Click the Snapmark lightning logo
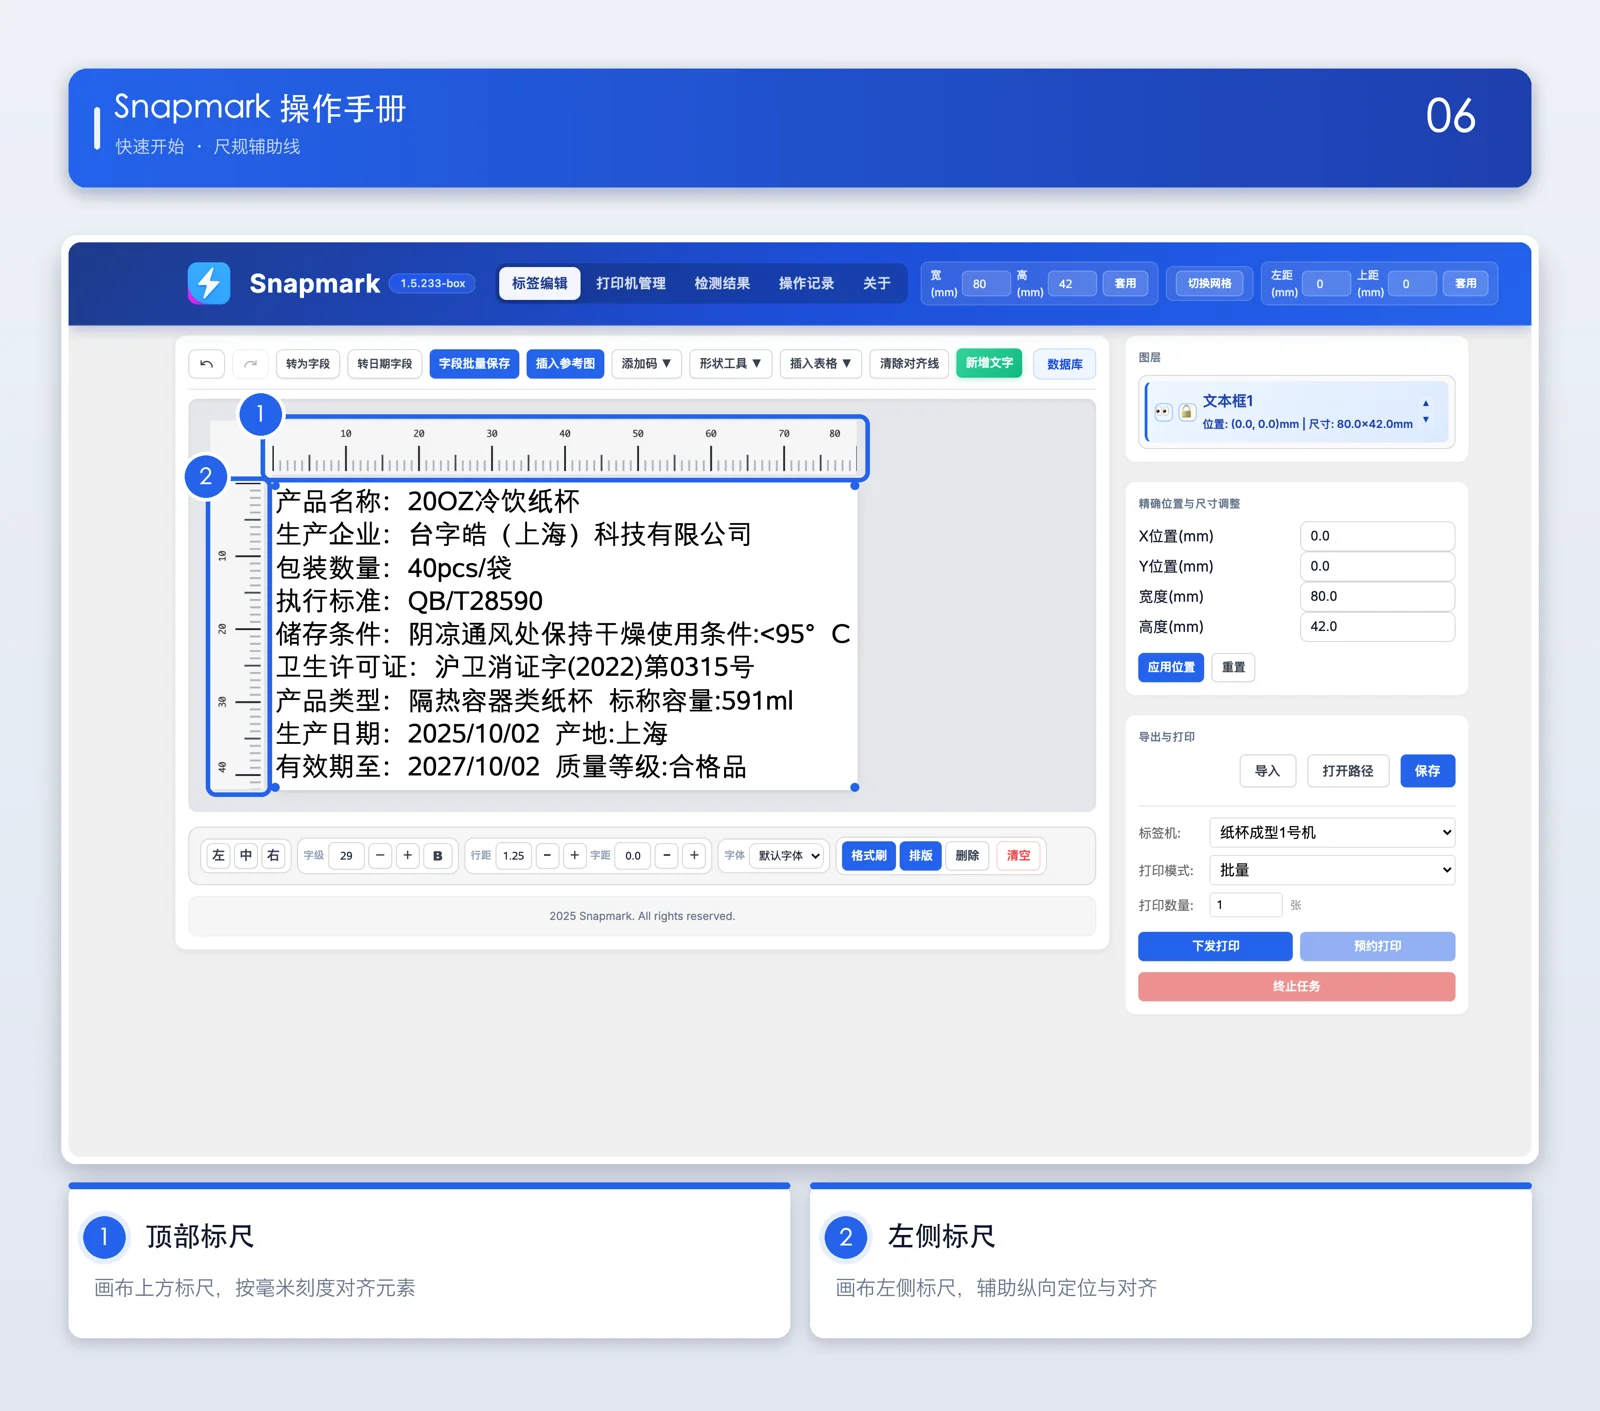This screenshot has height=1411, width=1600. (x=209, y=283)
